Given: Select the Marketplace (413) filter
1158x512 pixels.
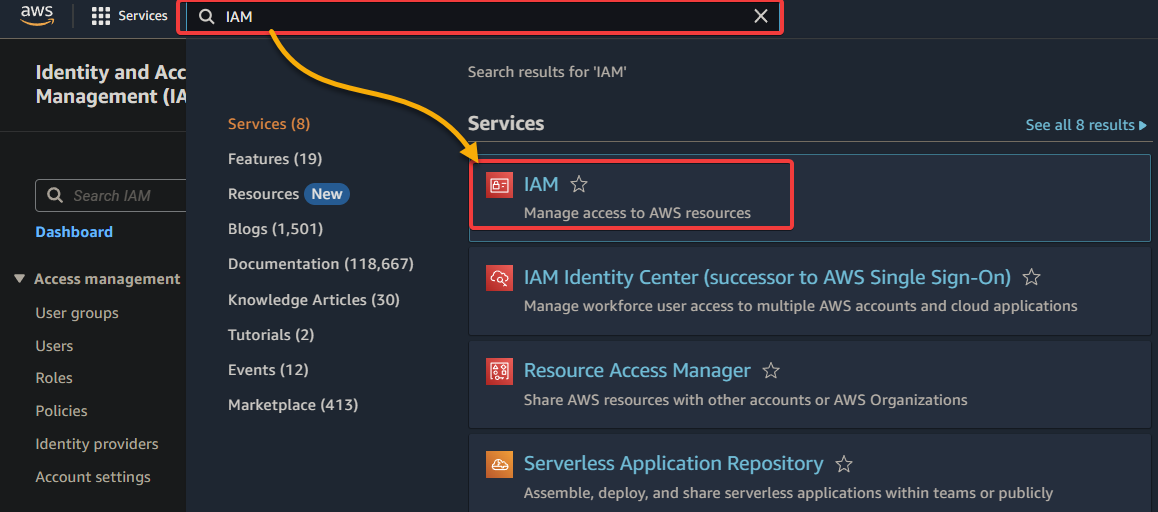Looking at the screenshot, I should [x=292, y=405].
